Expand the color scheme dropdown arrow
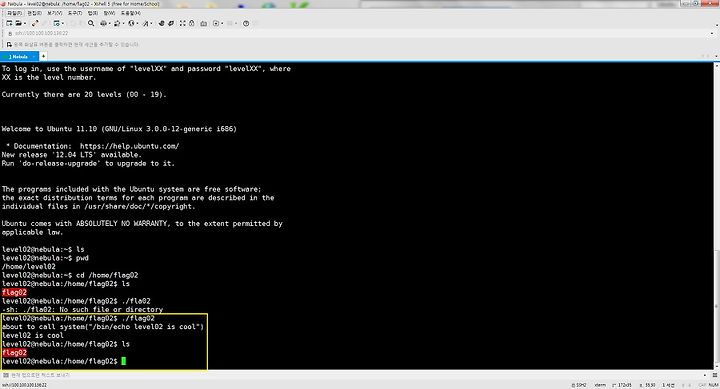This screenshot has width=720, height=389. pyautogui.click(x=123, y=23)
